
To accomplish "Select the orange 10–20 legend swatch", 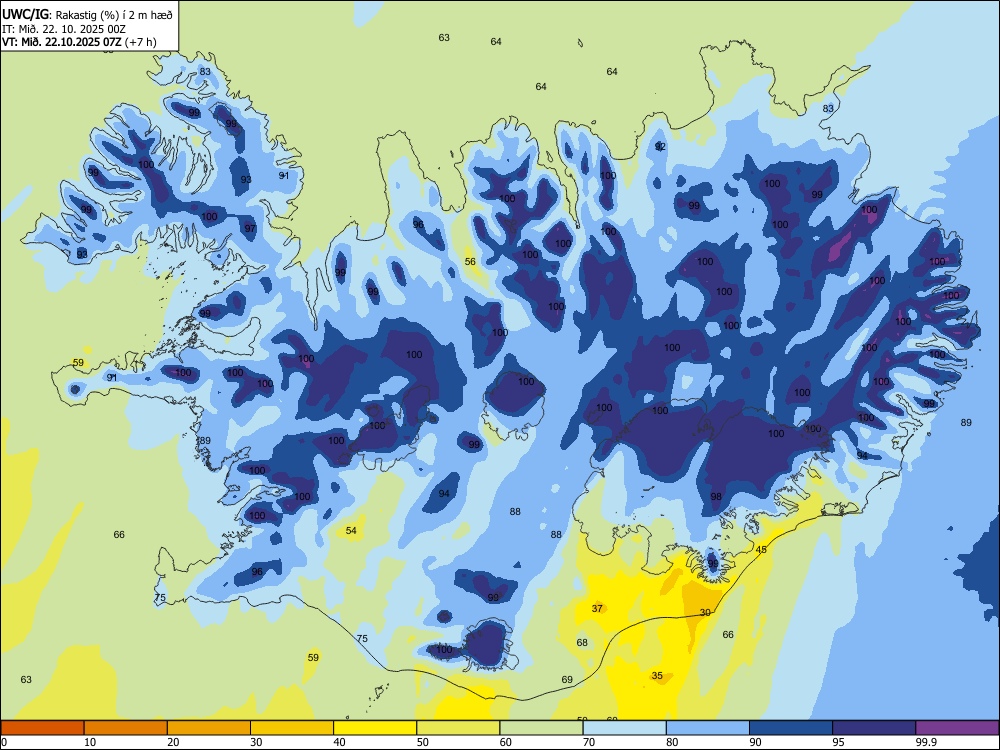I will (x=126, y=728).
